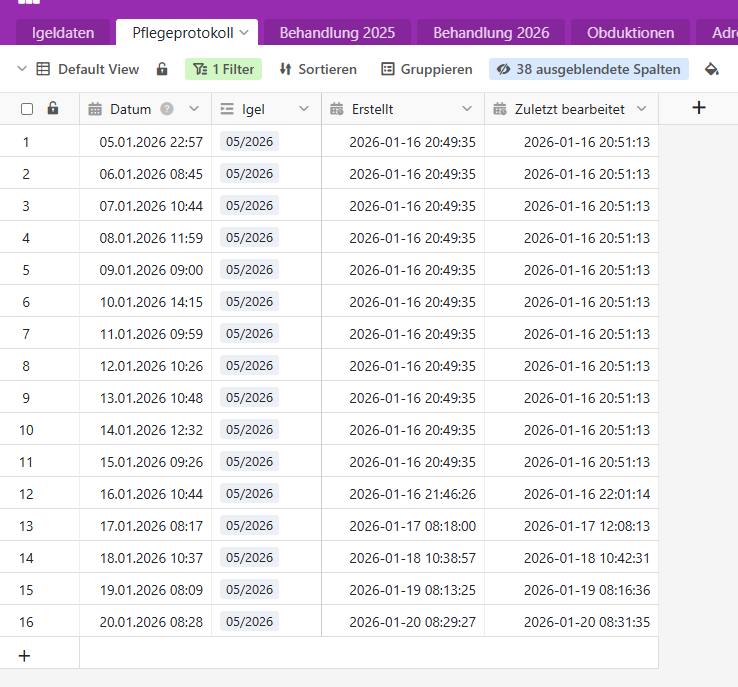
Task: Open the Igeldaten tab
Action: tap(63, 33)
